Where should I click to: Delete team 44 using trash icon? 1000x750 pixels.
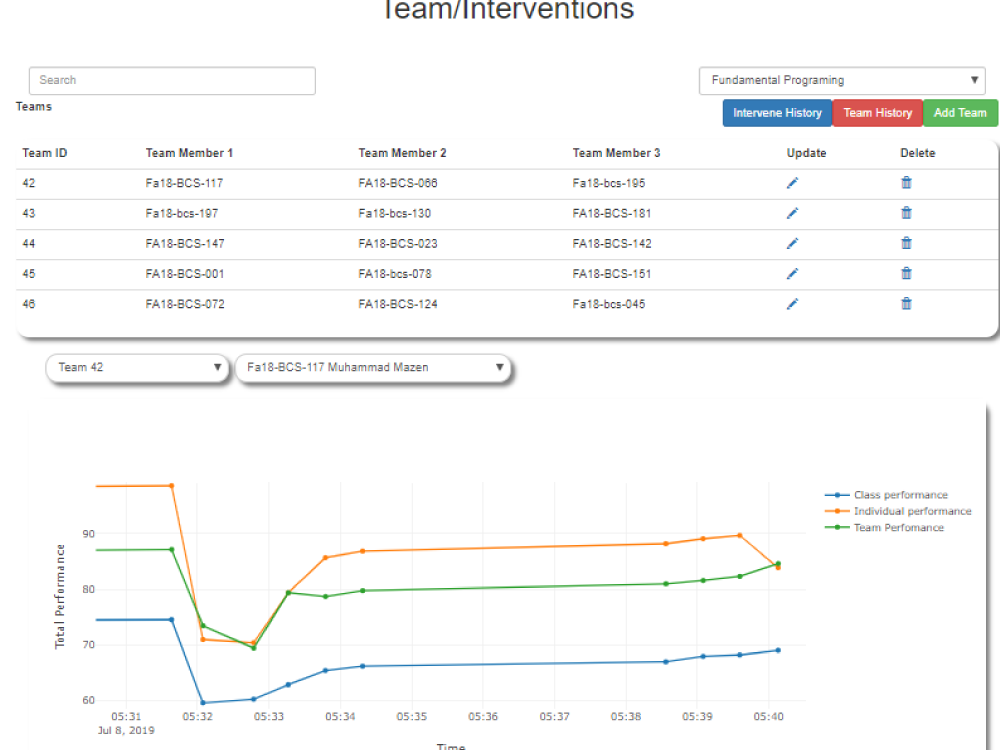click(906, 243)
